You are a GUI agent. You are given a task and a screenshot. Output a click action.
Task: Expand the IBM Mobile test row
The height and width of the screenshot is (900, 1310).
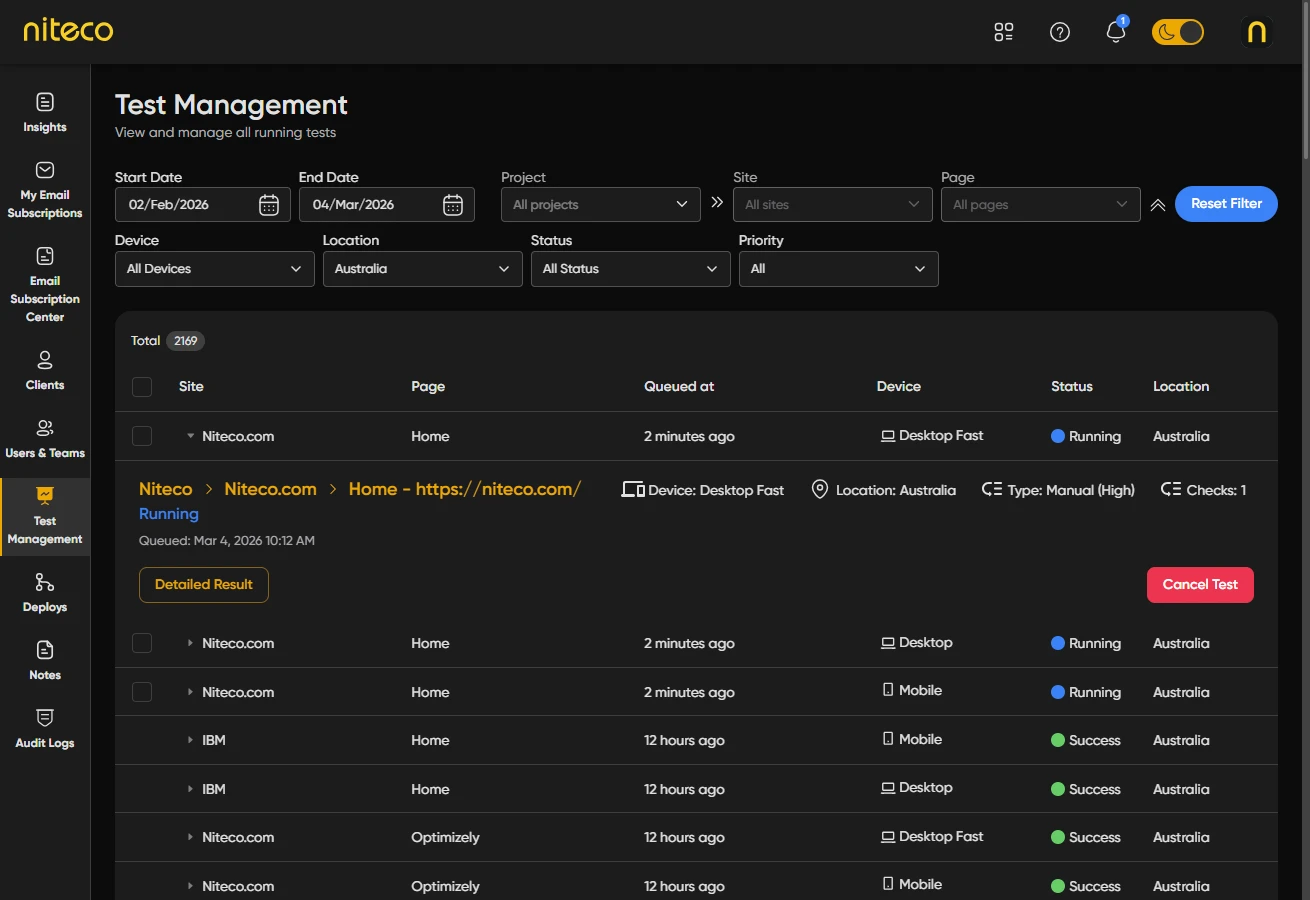pyautogui.click(x=190, y=740)
